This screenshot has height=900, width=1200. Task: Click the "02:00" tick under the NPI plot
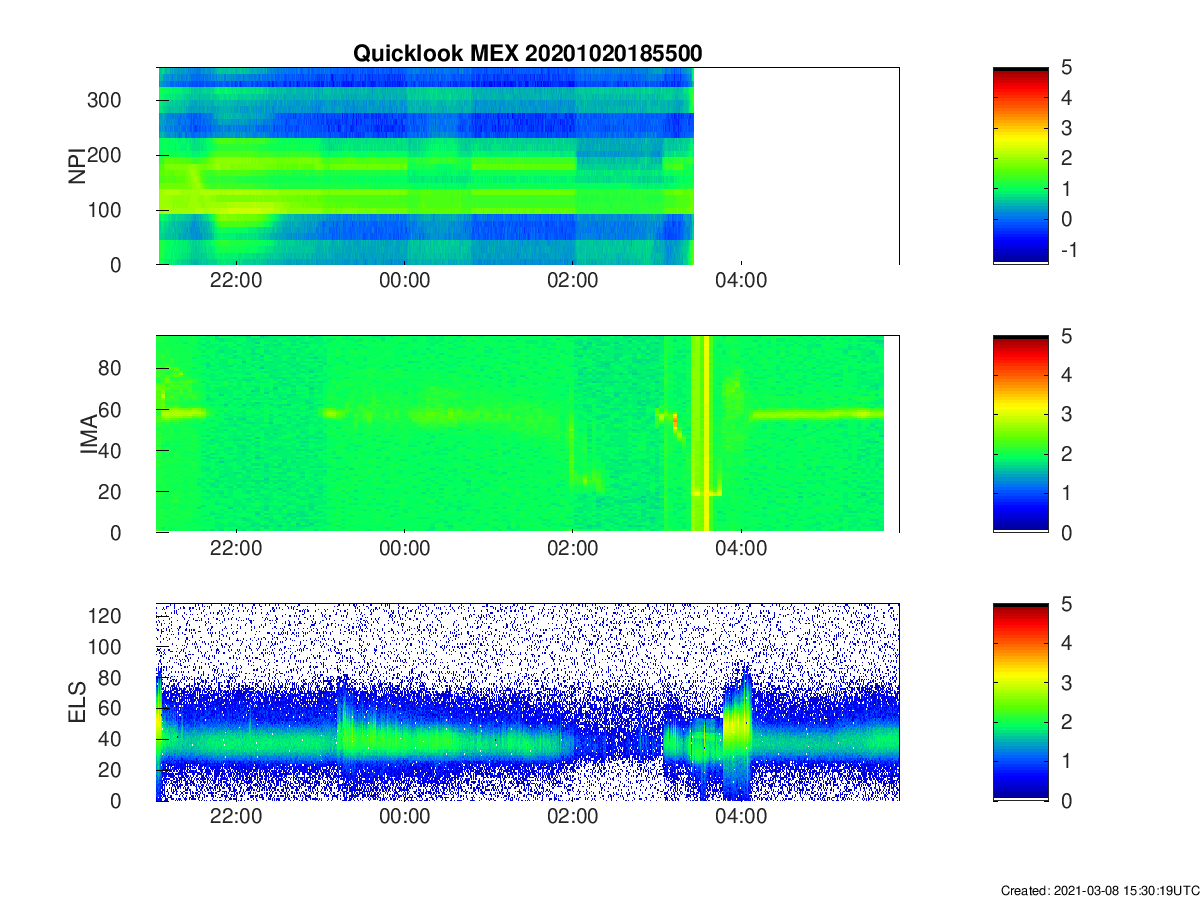click(x=572, y=281)
